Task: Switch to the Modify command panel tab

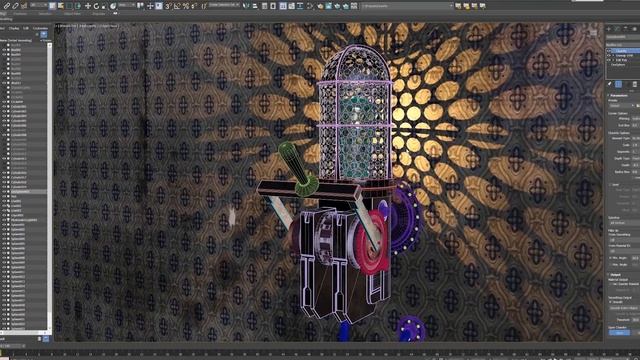Action: point(617,29)
